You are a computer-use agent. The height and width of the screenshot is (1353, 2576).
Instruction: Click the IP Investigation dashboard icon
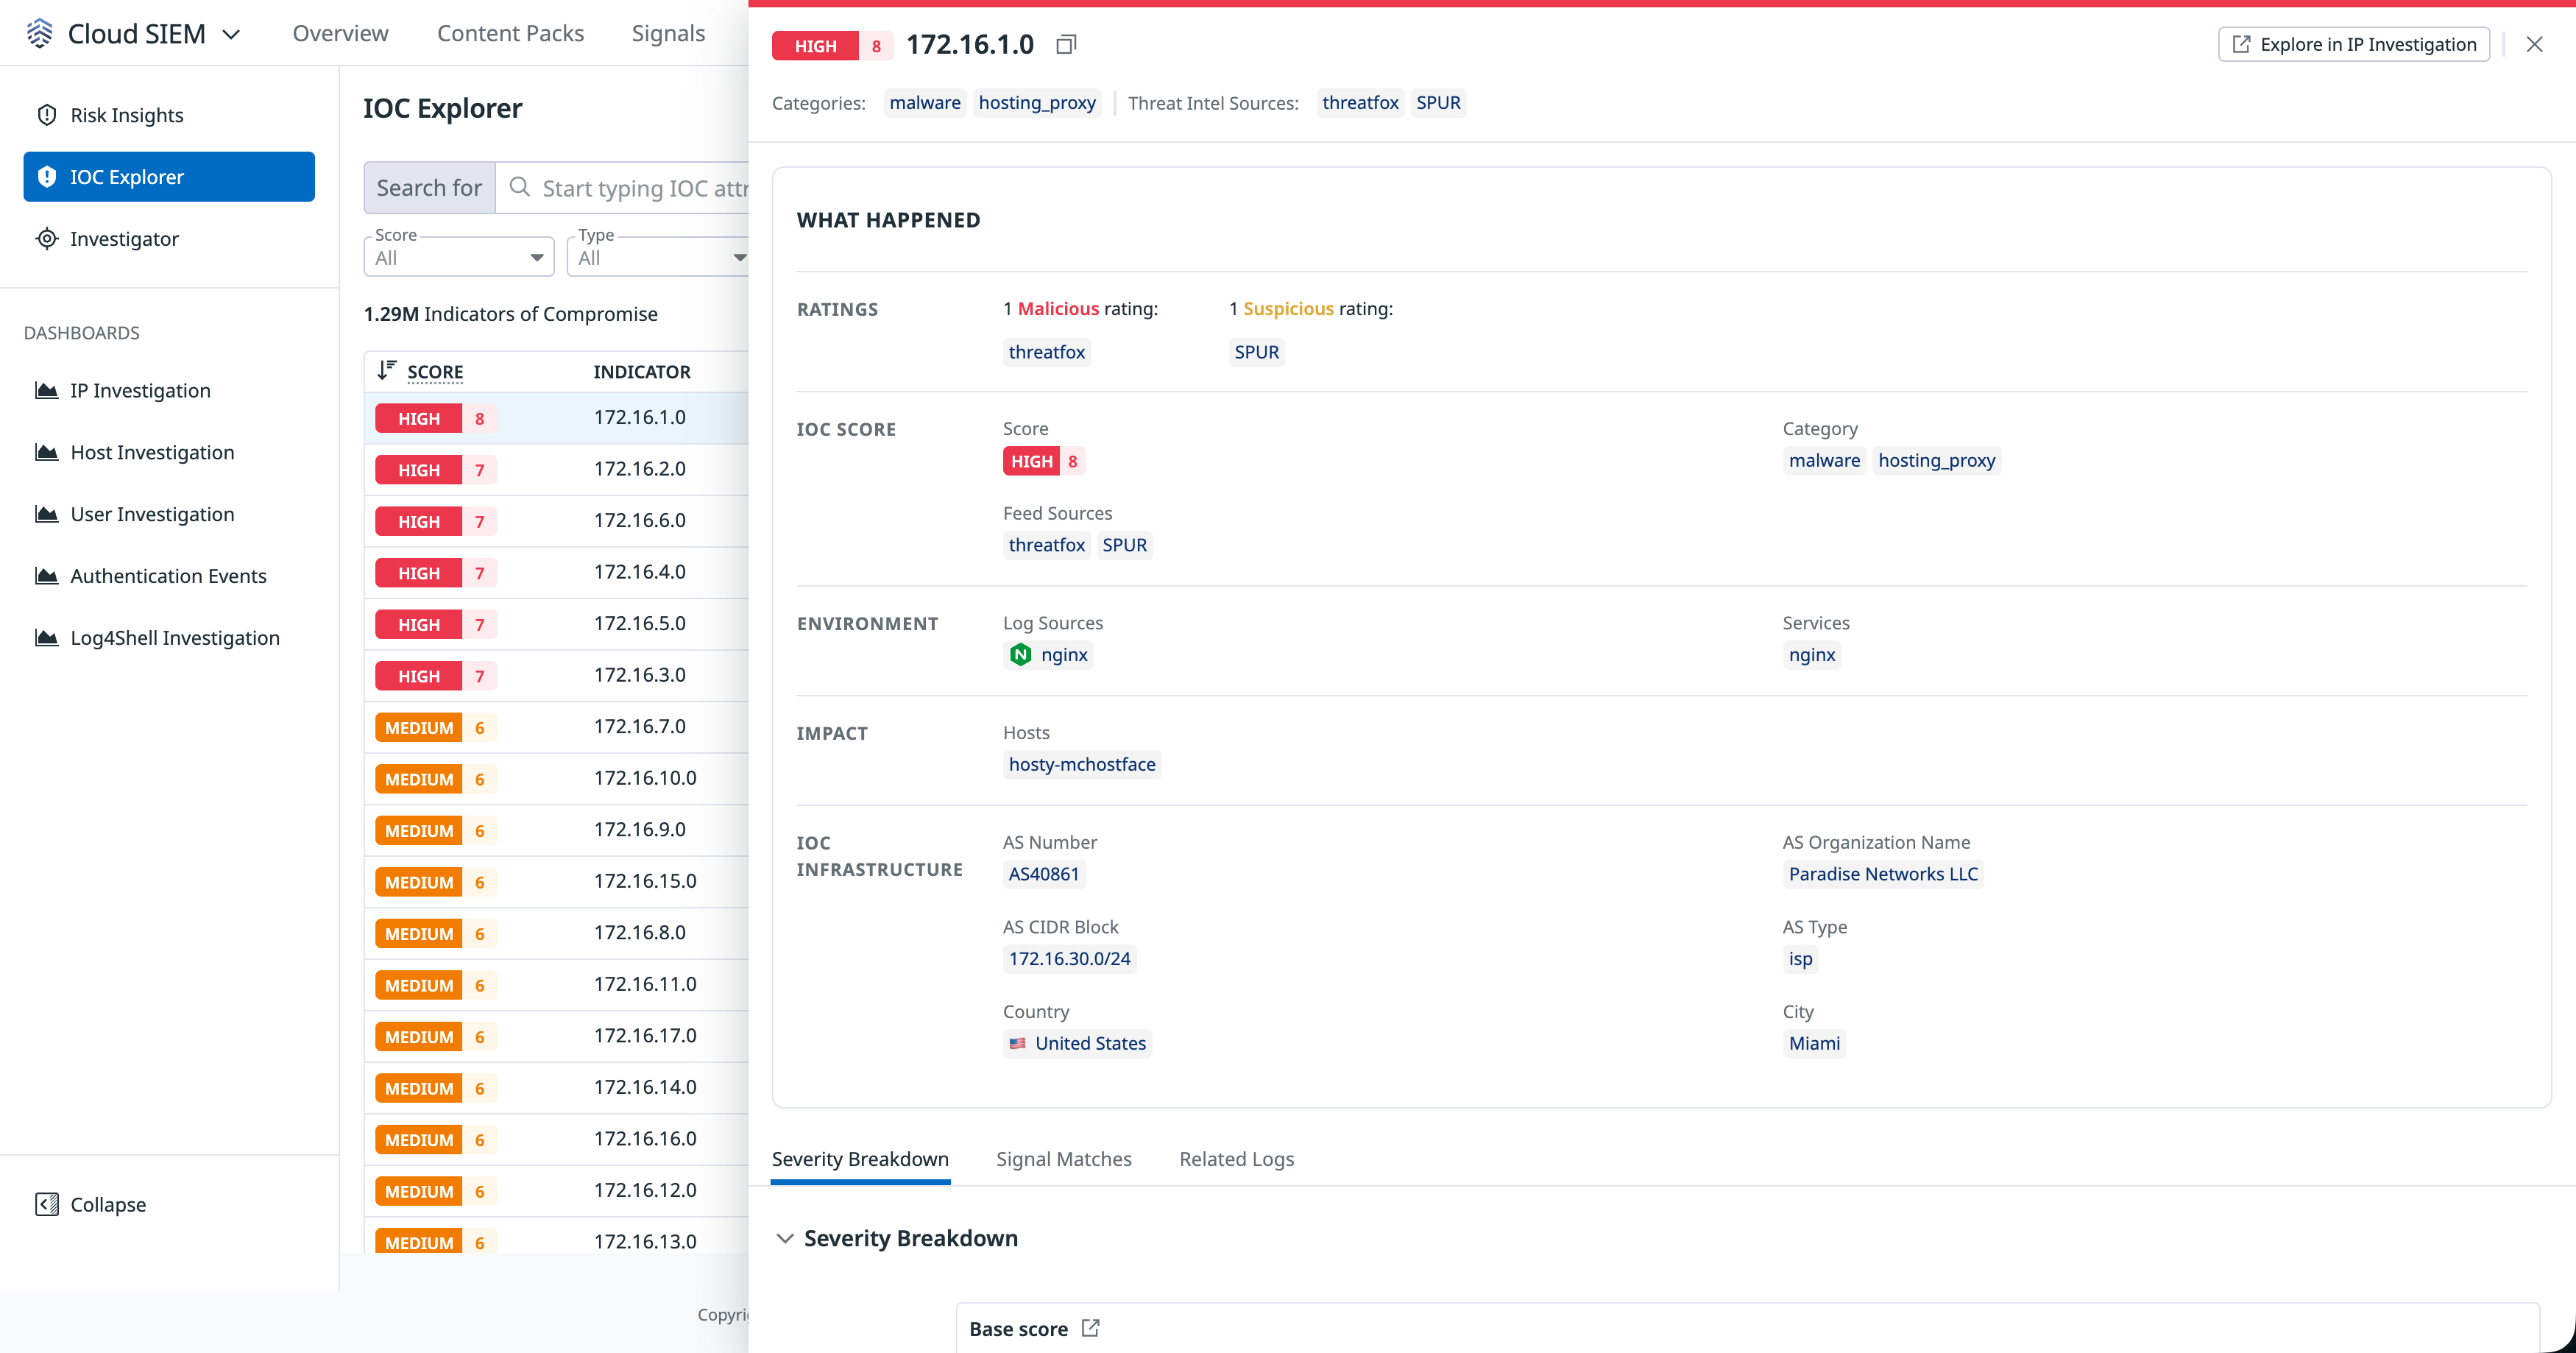46,391
